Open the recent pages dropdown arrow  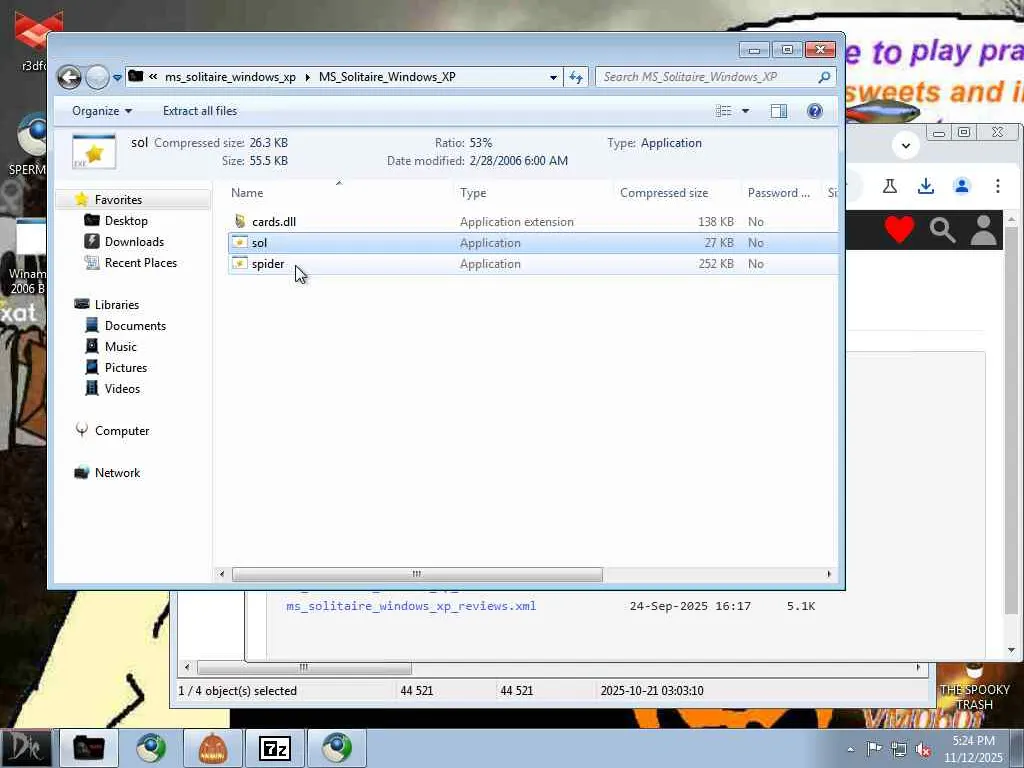pyautogui.click(x=118, y=77)
